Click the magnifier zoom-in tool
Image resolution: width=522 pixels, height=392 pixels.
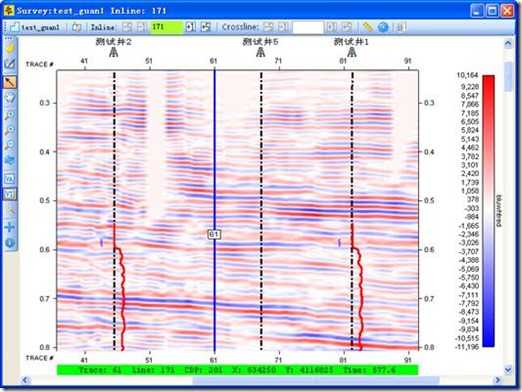[x=10, y=130]
